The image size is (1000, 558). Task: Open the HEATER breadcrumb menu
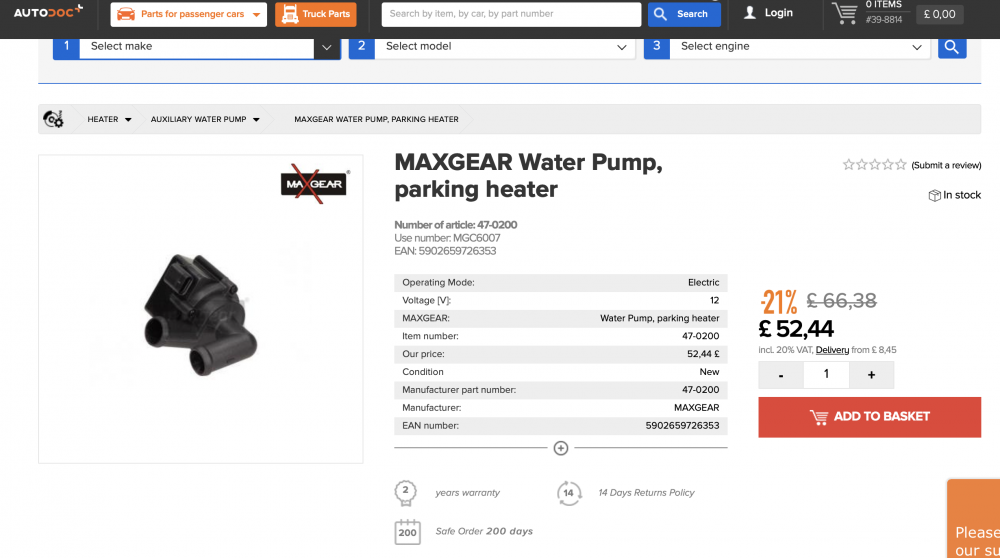(x=109, y=119)
